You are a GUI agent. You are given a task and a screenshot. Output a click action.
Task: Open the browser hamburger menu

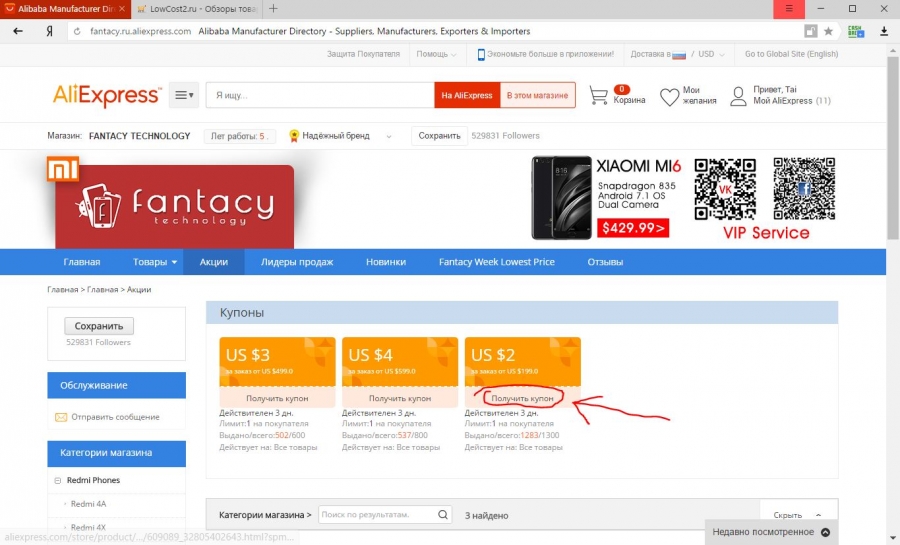(789, 9)
